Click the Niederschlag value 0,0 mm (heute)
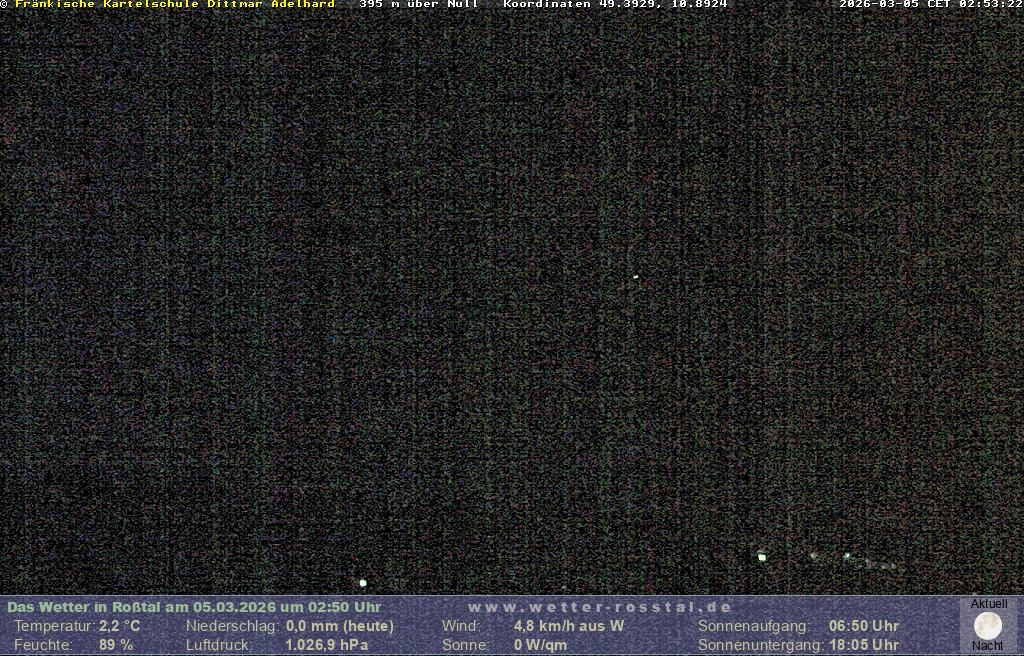The height and width of the screenshot is (656, 1024). (340, 626)
